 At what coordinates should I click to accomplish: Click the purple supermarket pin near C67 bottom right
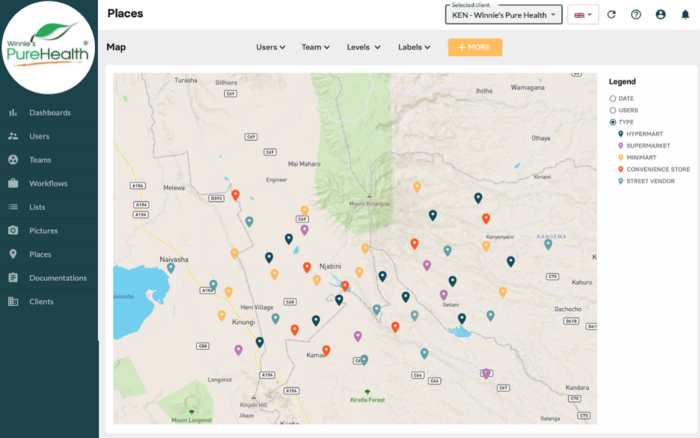pyautogui.click(x=486, y=374)
